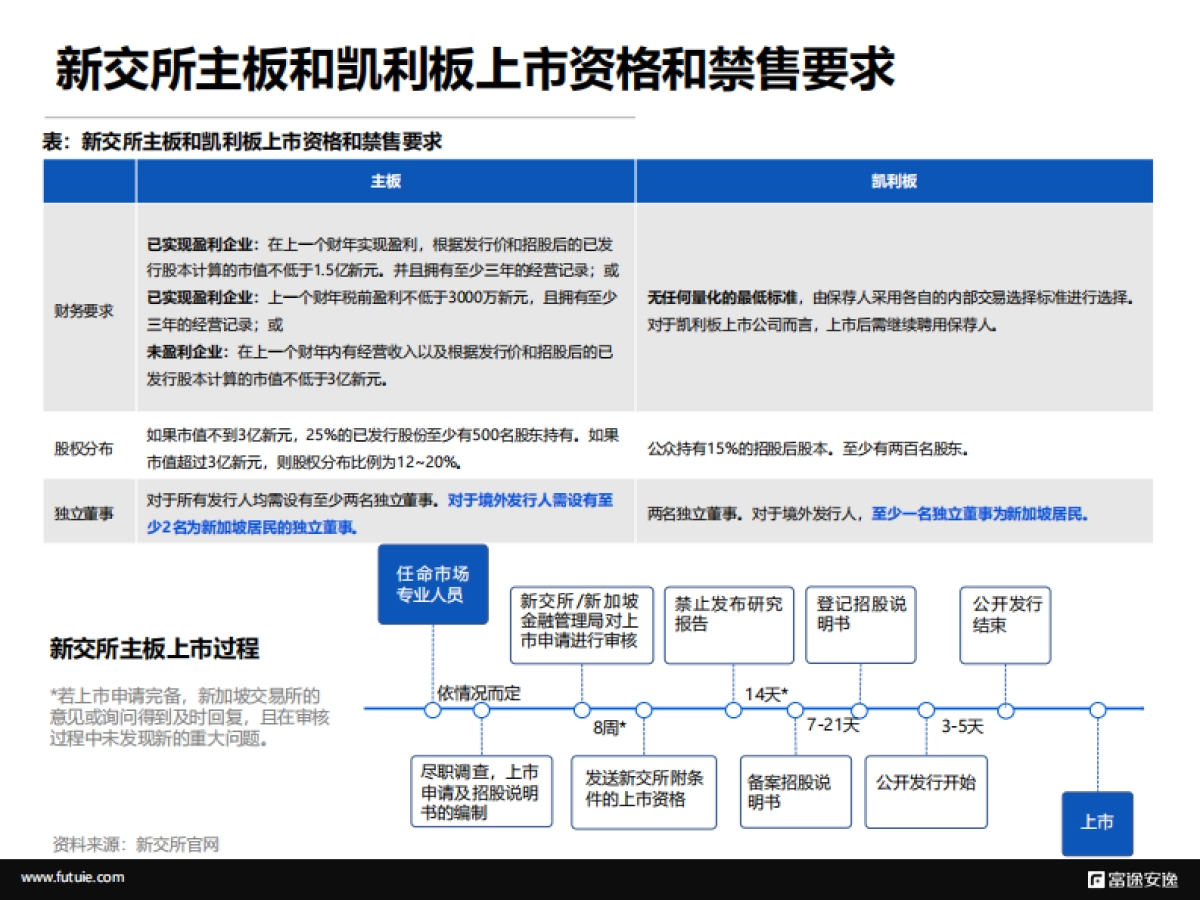Viewport: 1200px width, 900px height.
Task: Open the 公开发行结束 step box
Action: (x=1004, y=624)
